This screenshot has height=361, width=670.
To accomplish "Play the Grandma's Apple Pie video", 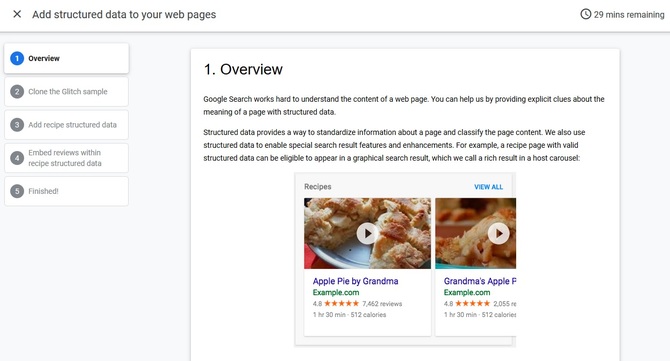I will click(x=498, y=233).
